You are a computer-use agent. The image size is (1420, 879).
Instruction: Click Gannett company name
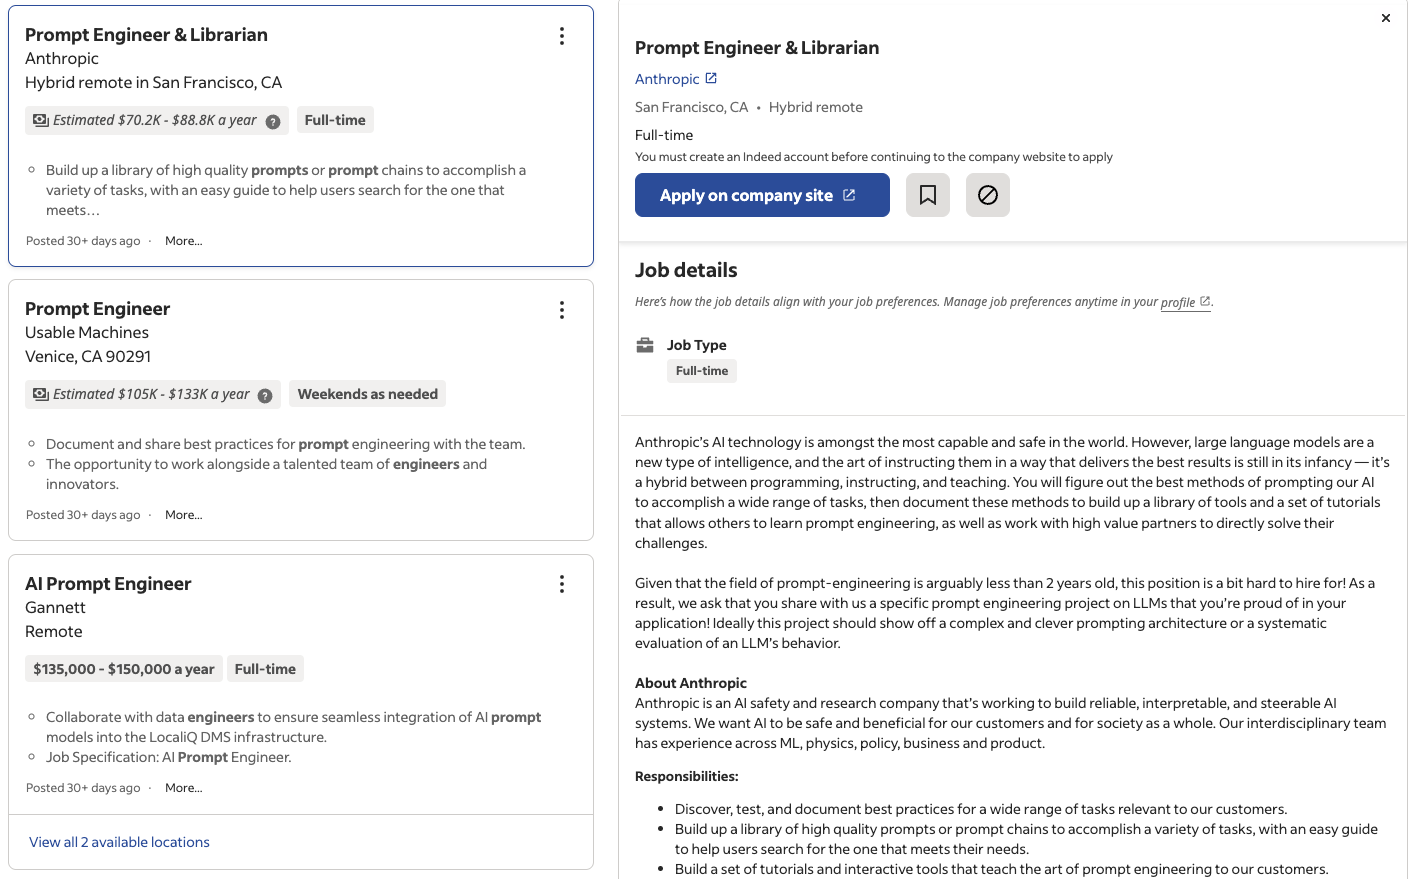[x=55, y=608]
